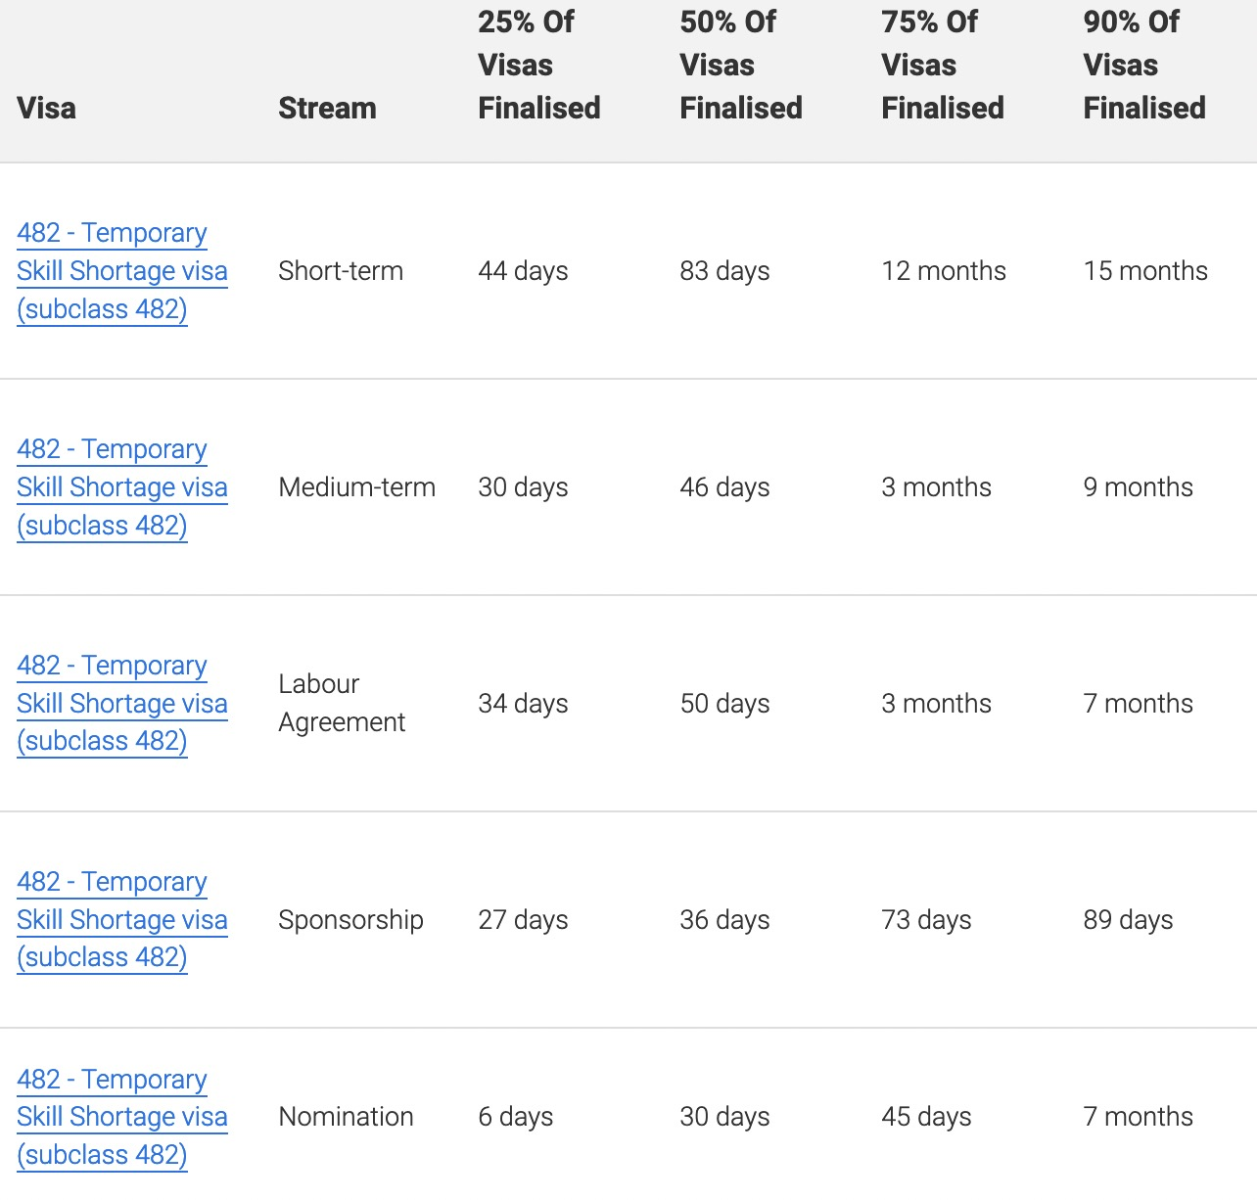Click the 90% Of Visas Finalised header
Screen dimensions: 1257x1200
point(1144,65)
